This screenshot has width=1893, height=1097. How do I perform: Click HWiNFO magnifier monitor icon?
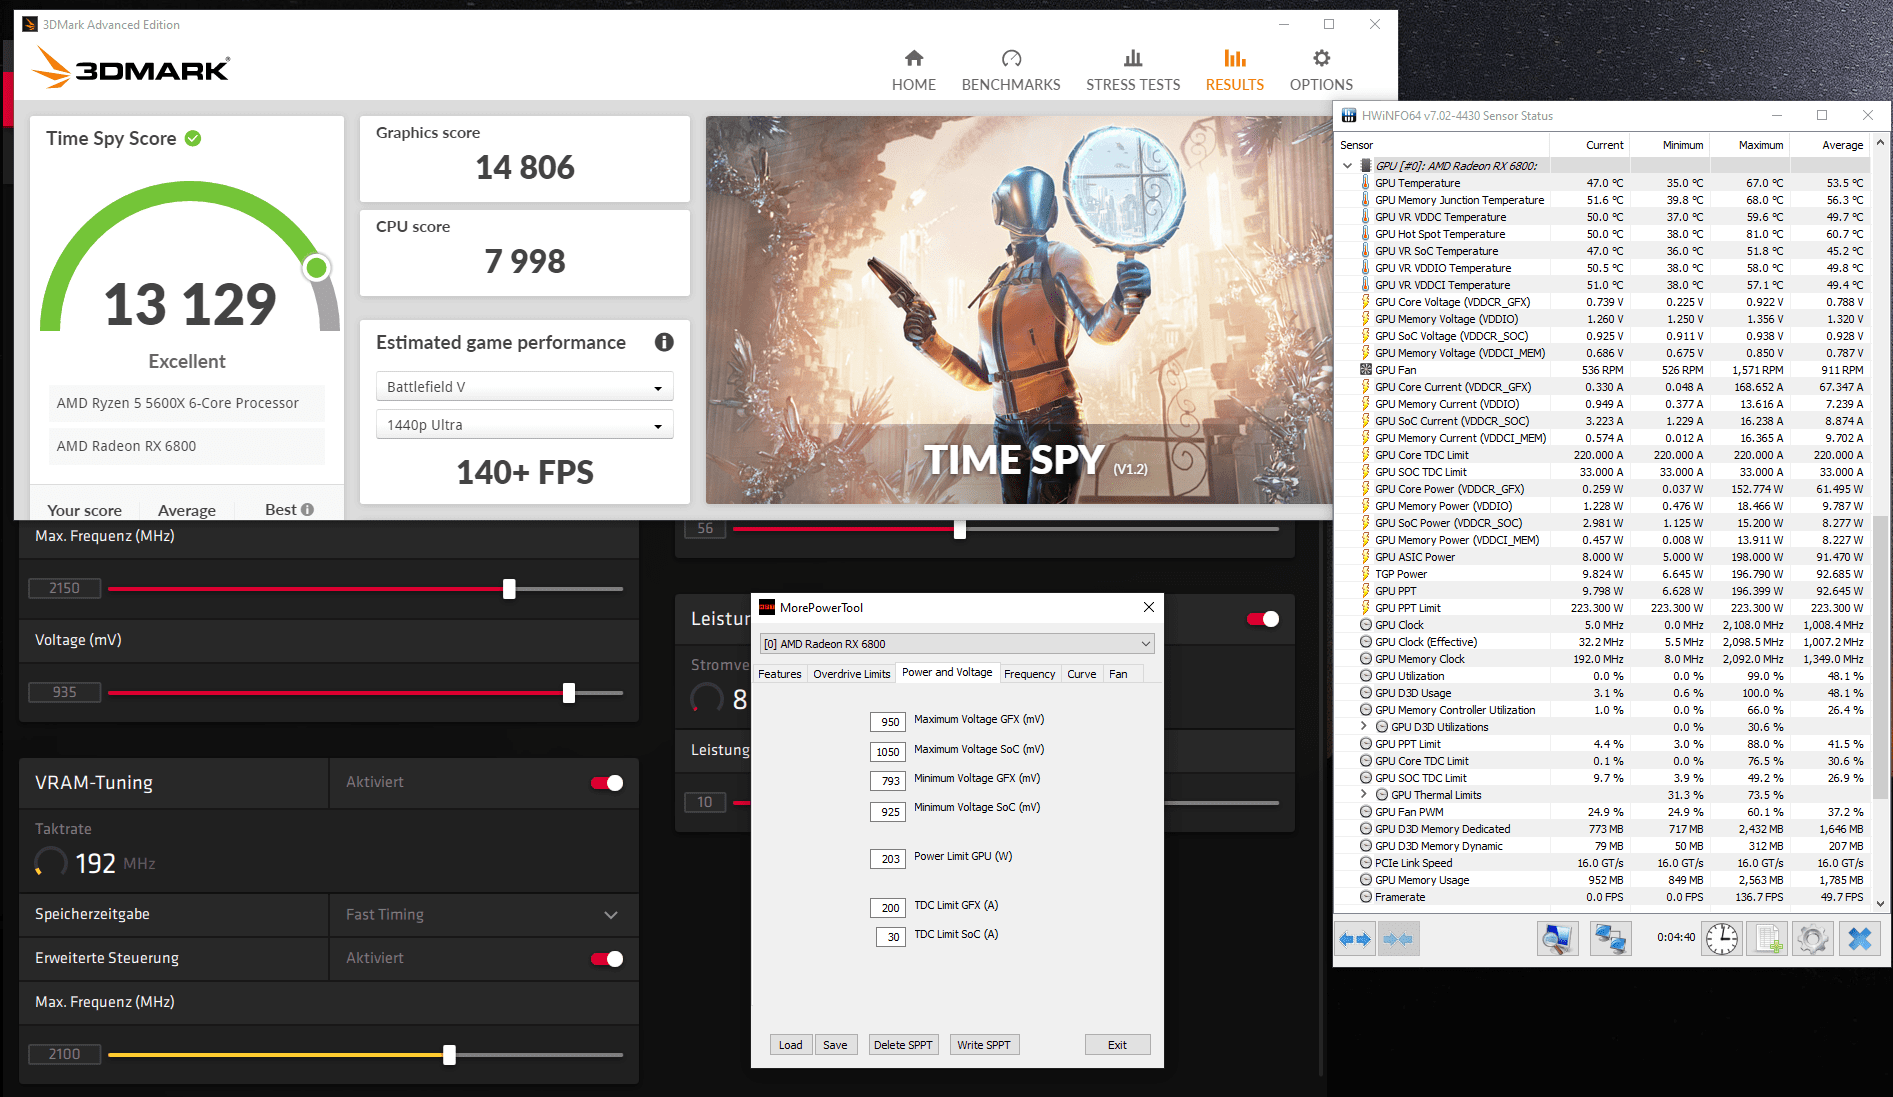tap(1557, 939)
